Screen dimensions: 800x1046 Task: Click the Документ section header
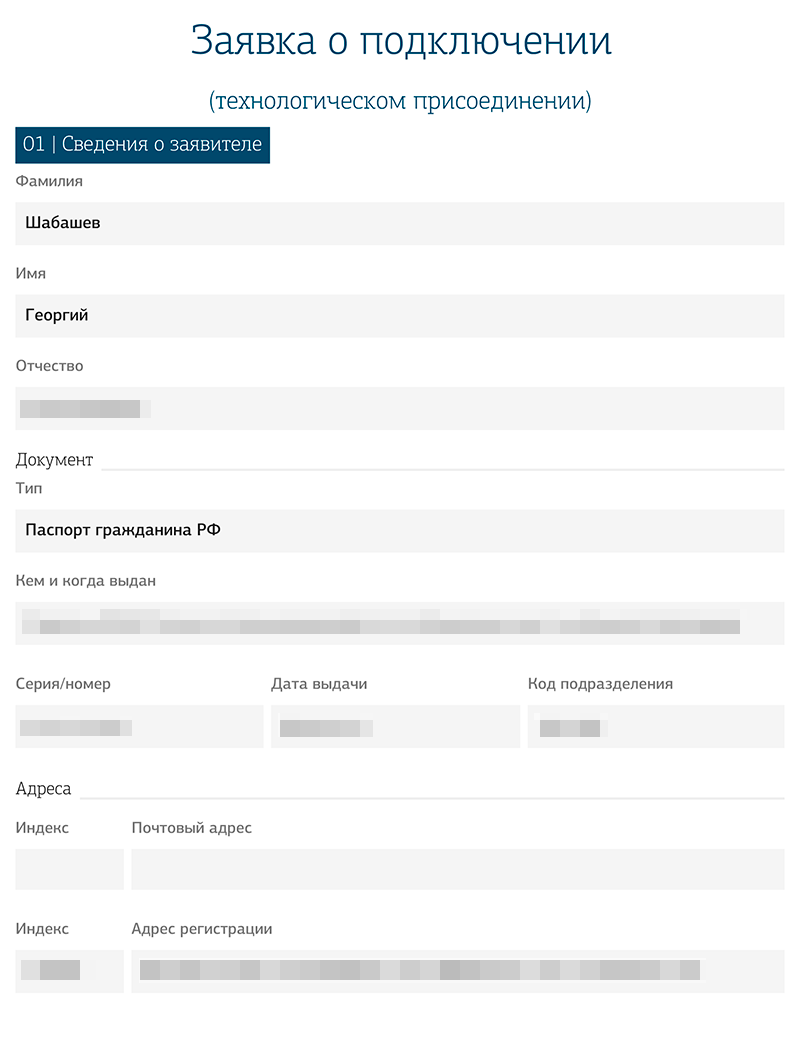click(54, 460)
